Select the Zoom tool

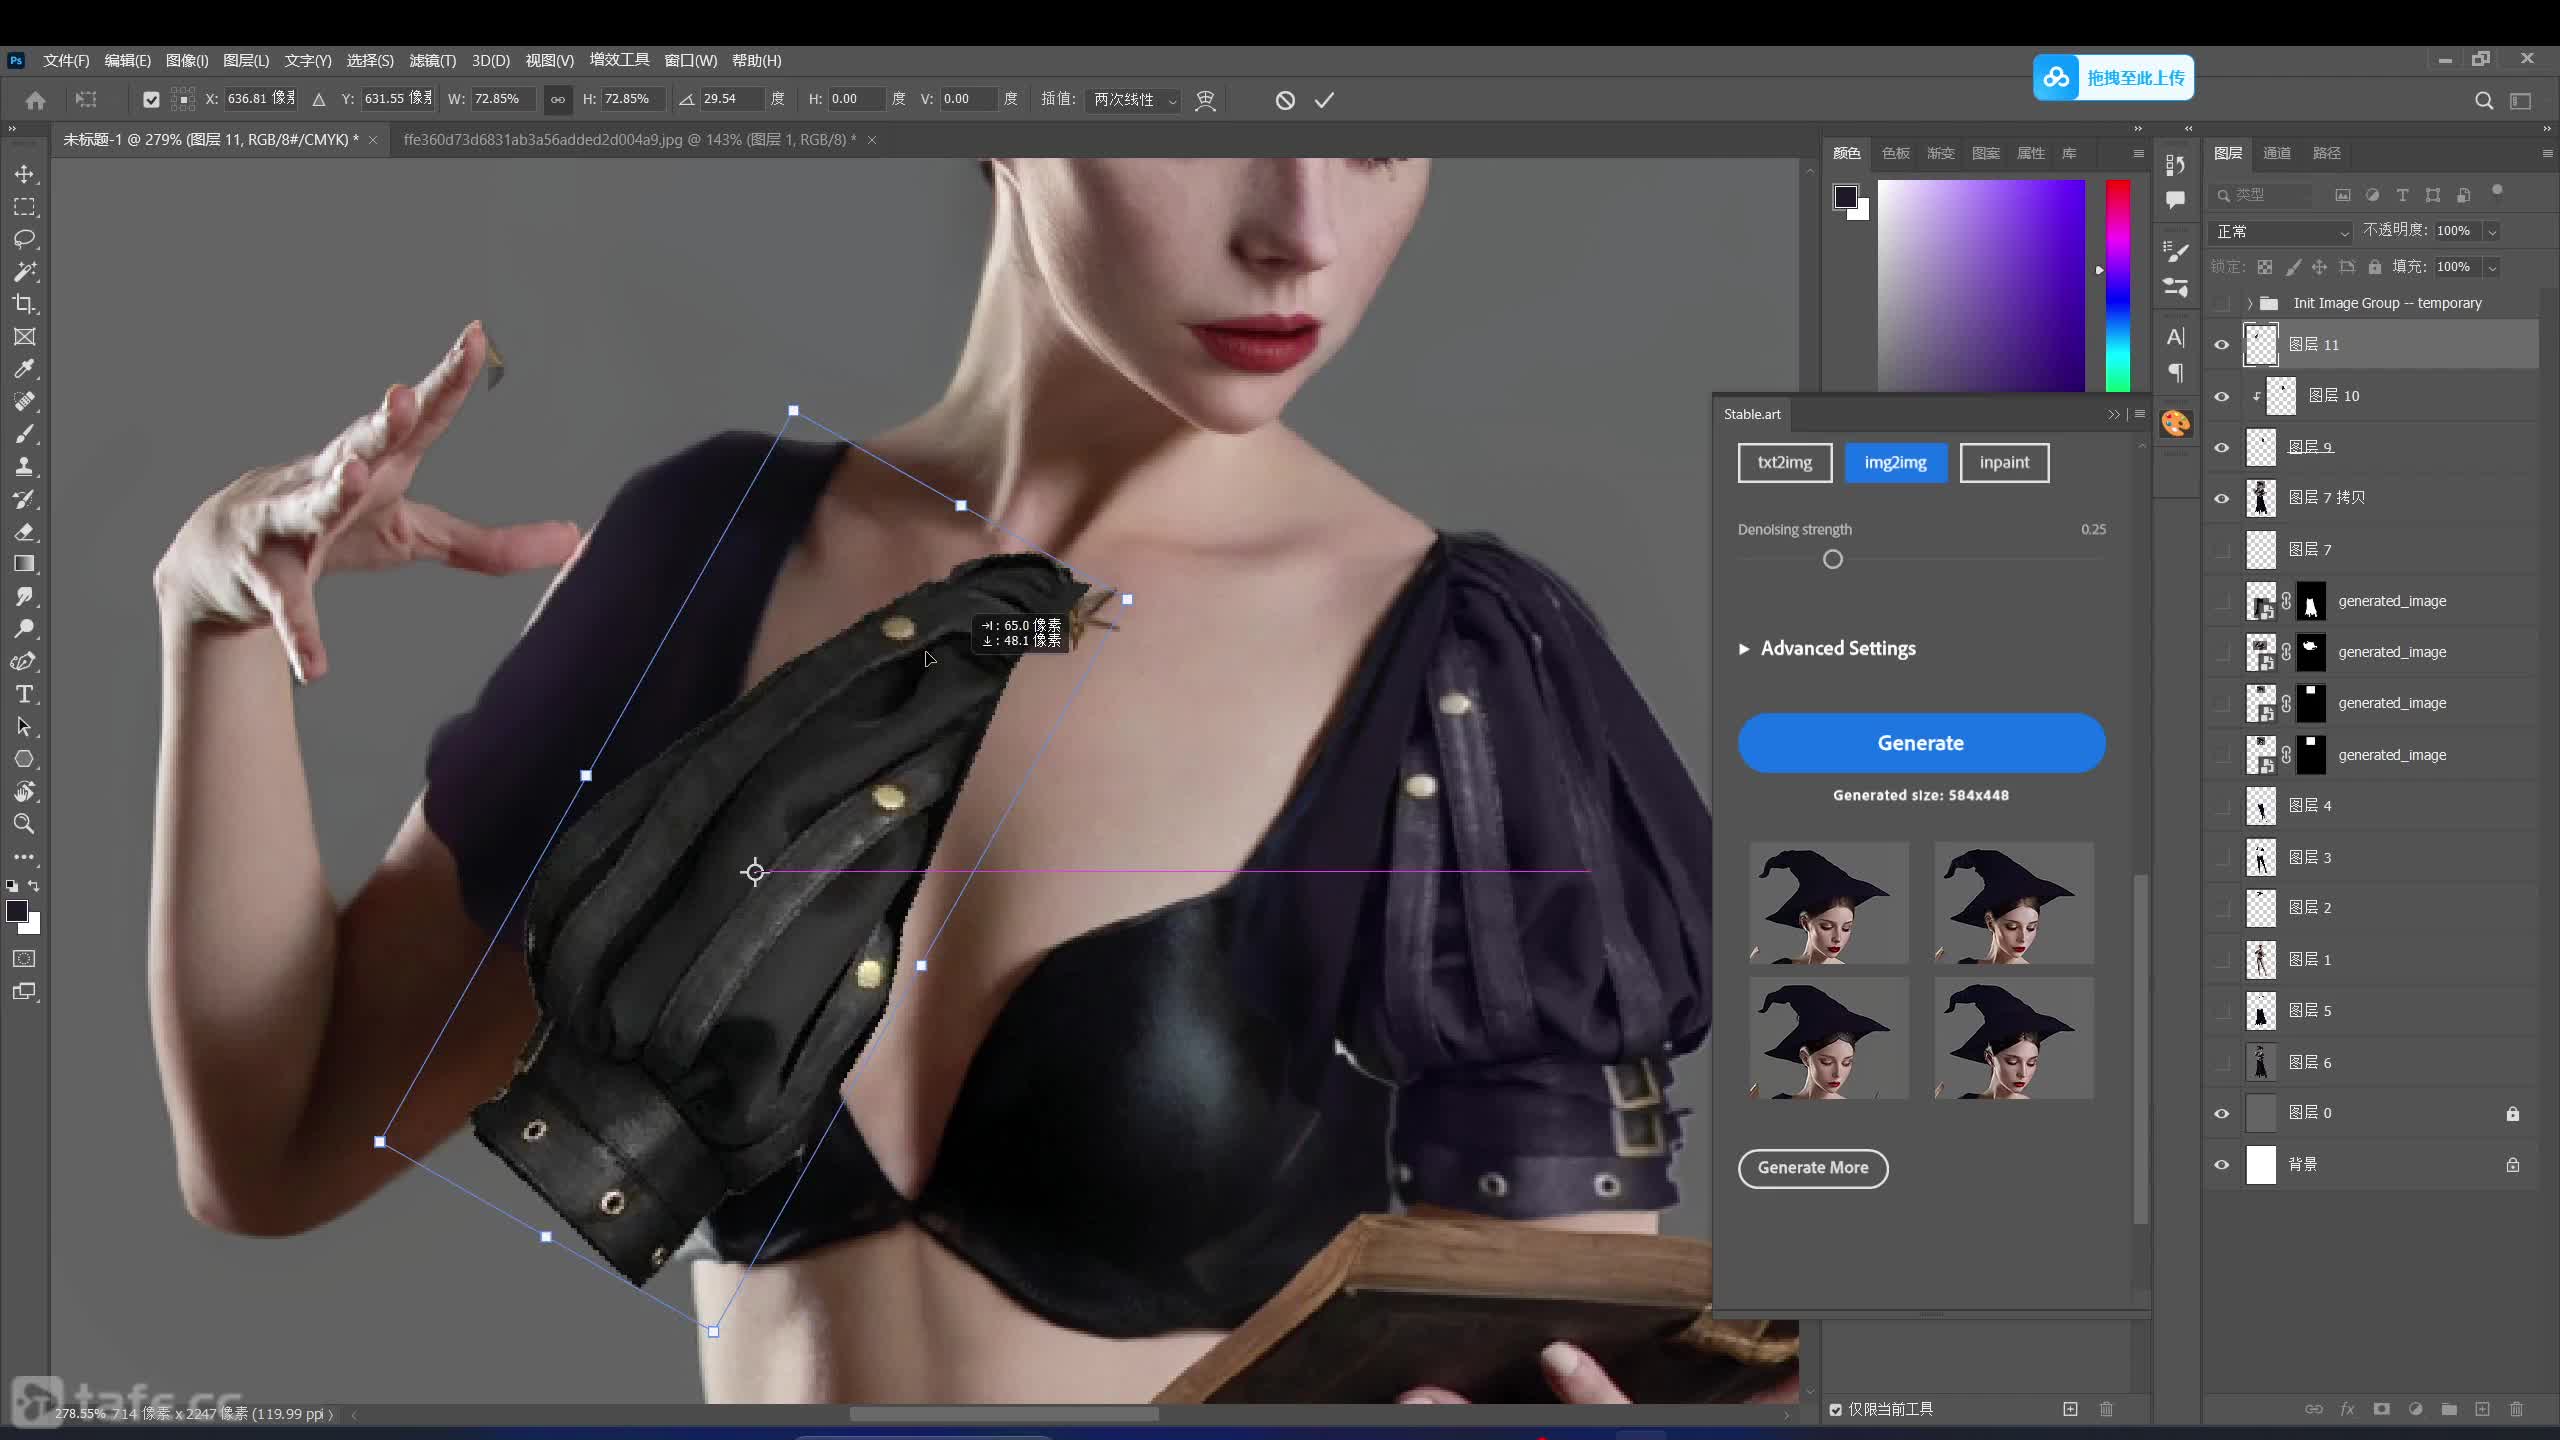pos(24,824)
